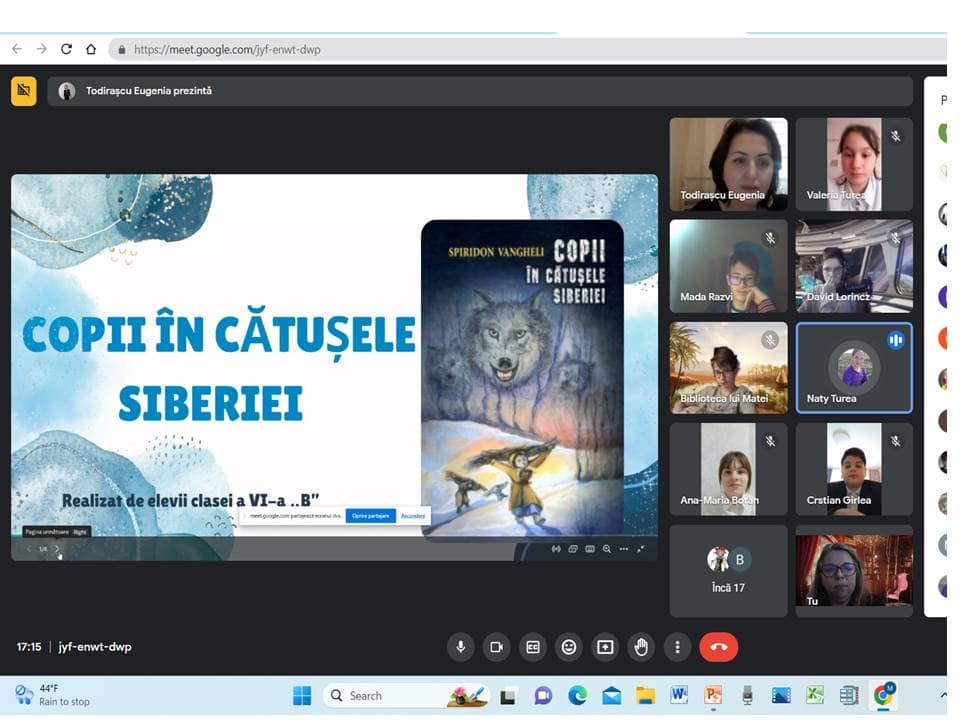Select the Naty Turea participant tile
This screenshot has height=720, width=960.
(x=854, y=368)
